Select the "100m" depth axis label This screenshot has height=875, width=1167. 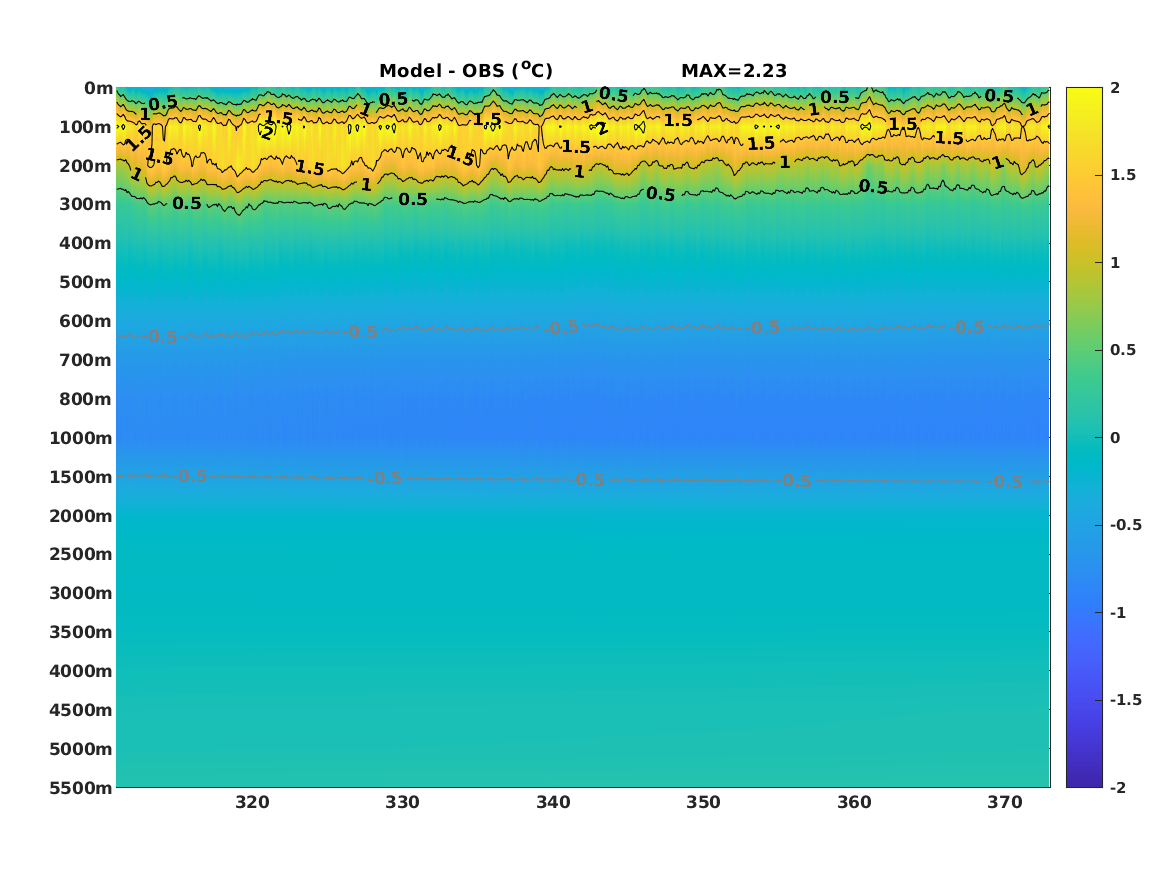pos(86,127)
